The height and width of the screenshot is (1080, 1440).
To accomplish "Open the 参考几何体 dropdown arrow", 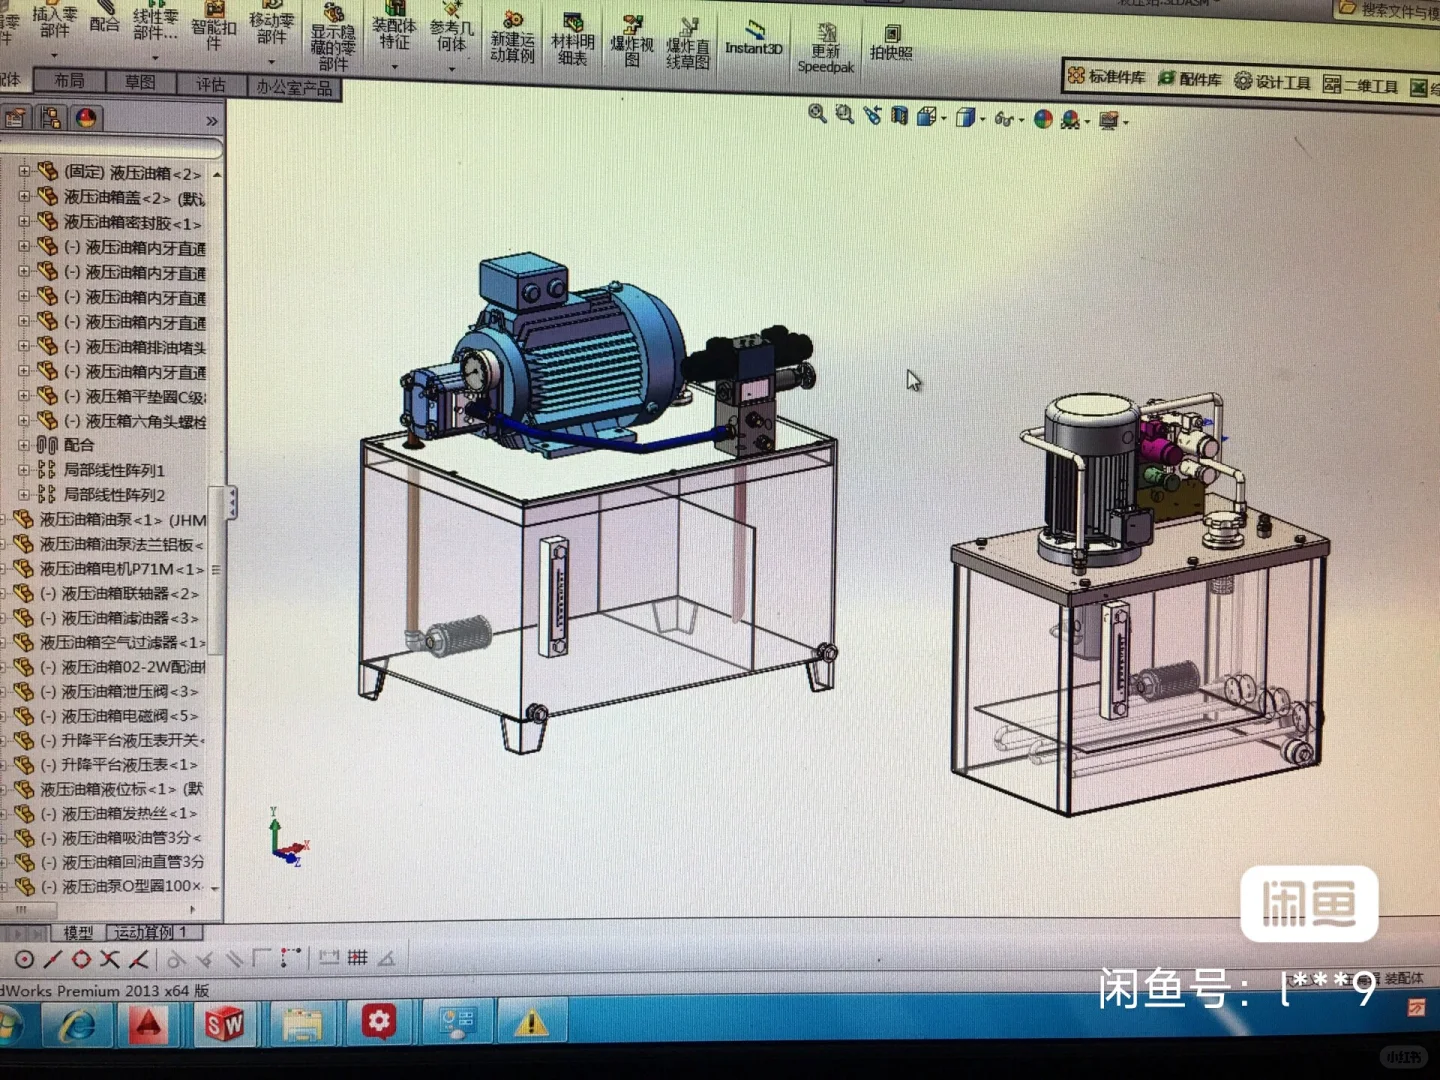I will tap(452, 68).
